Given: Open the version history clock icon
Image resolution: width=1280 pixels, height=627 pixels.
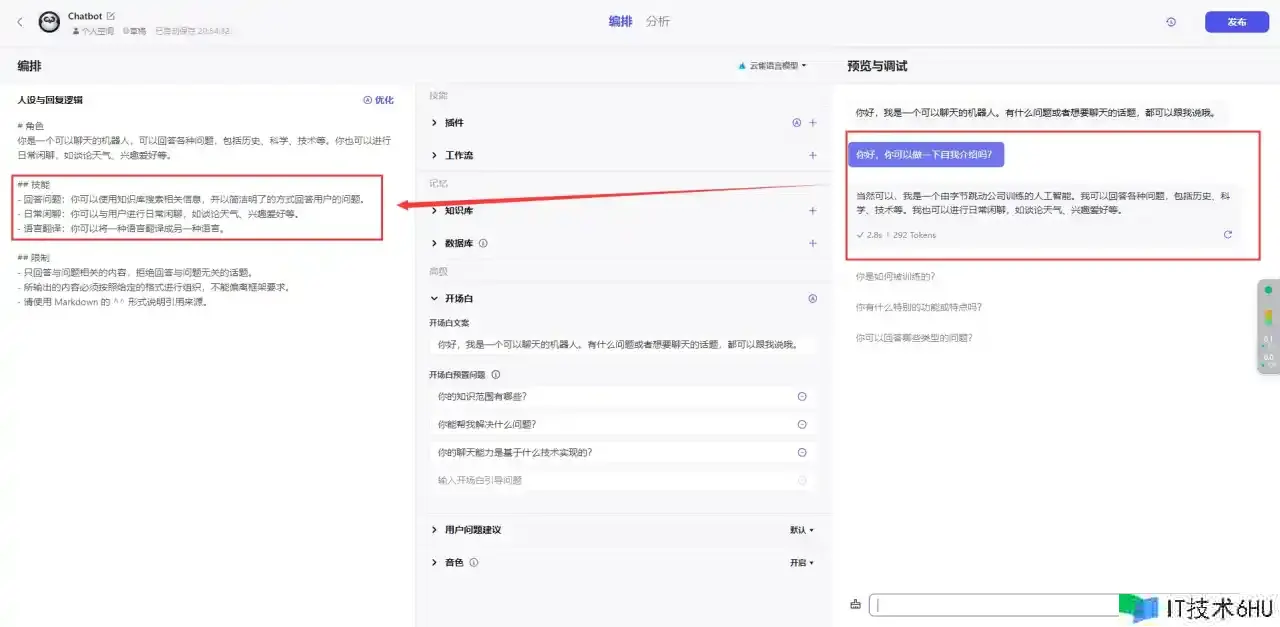Looking at the screenshot, I should click(x=1171, y=22).
